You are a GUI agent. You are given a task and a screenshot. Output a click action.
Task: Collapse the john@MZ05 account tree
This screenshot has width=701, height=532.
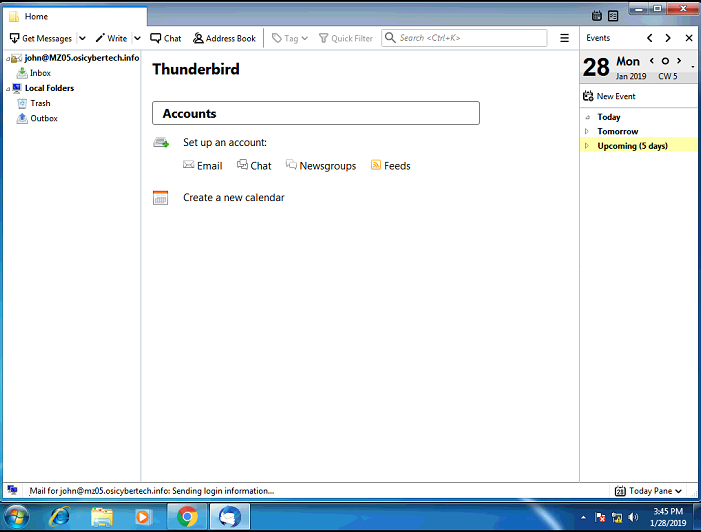click(x=8, y=59)
